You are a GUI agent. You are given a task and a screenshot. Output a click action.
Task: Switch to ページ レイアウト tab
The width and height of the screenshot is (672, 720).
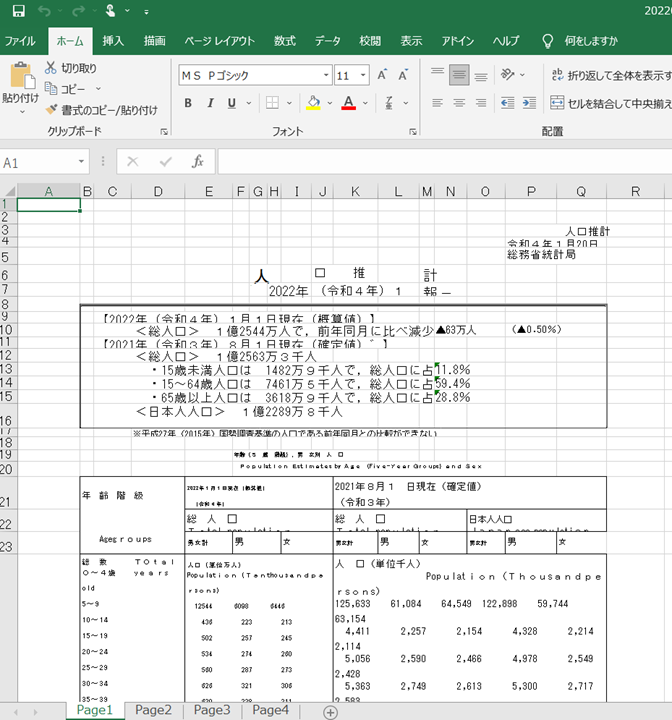pos(220,41)
